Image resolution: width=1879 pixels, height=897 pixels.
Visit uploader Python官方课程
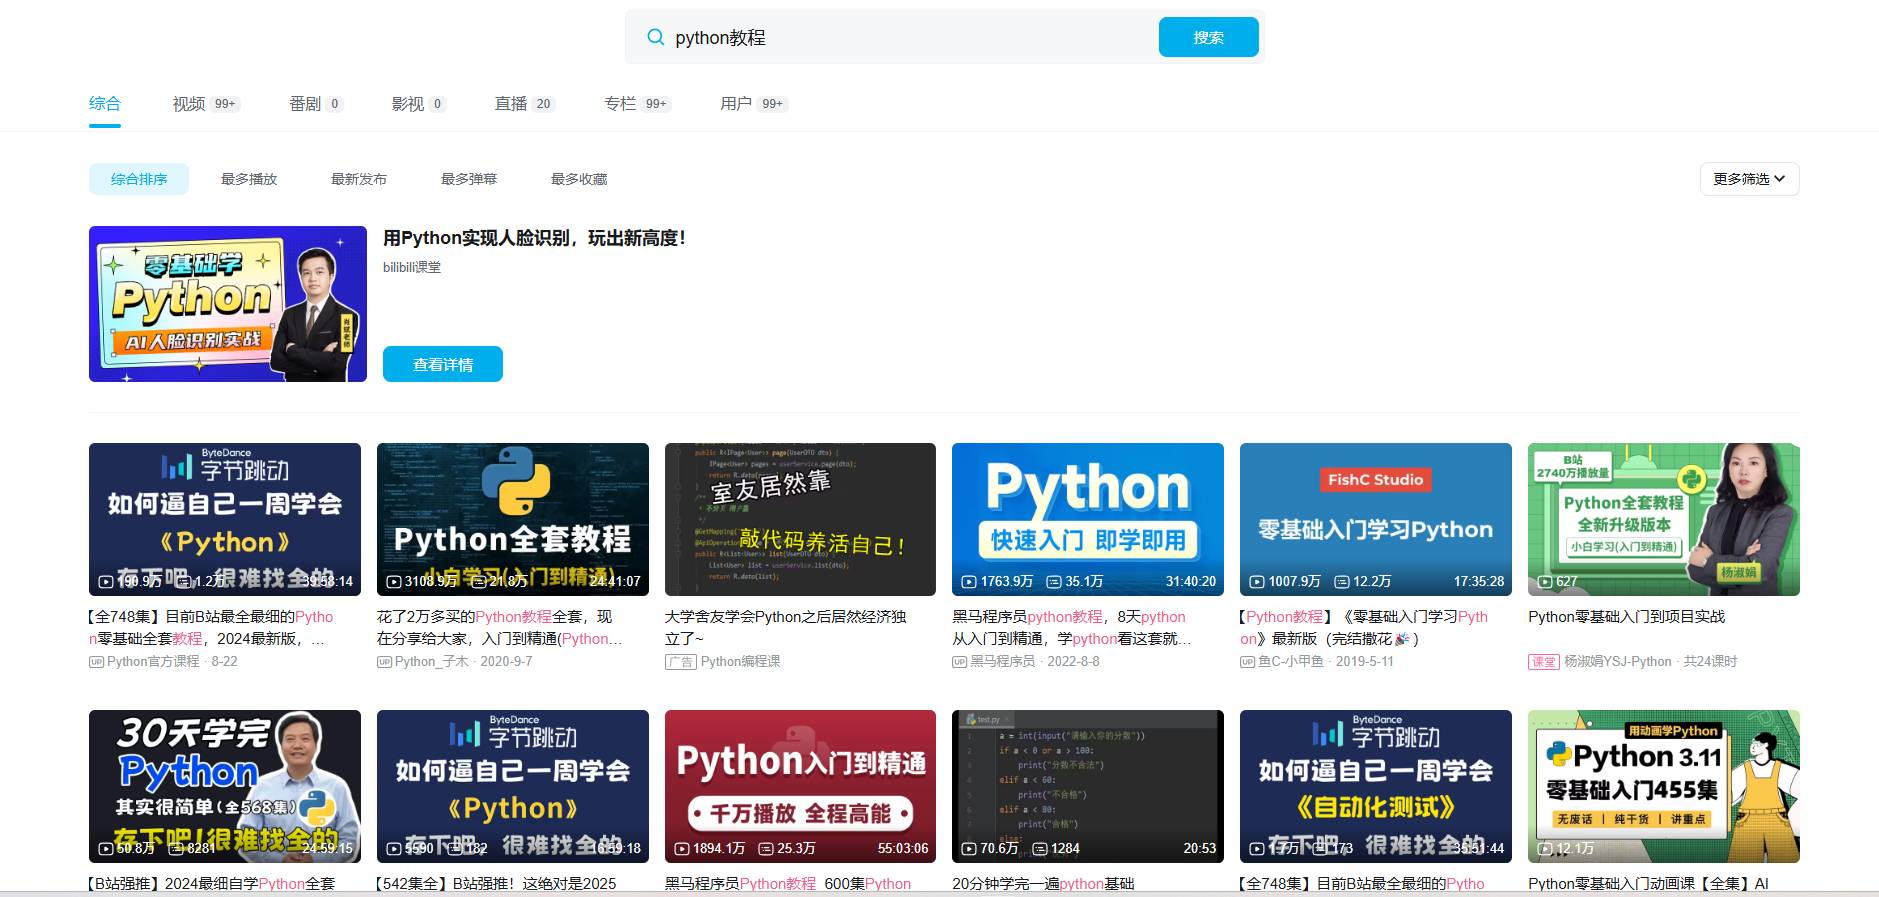[153, 661]
